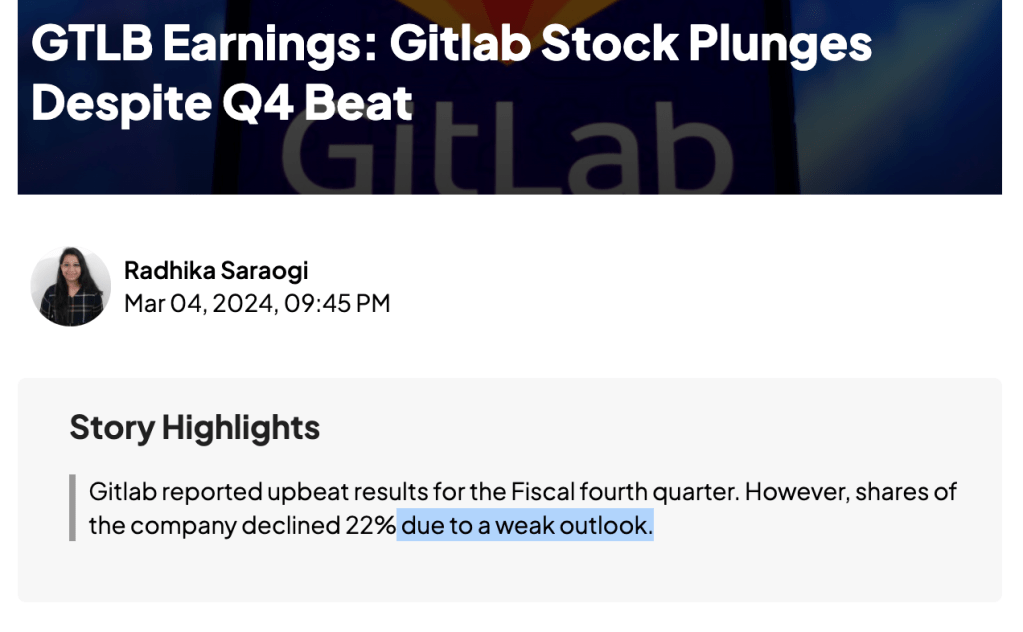1023x632 pixels.
Task: Click the Story Highlights heading
Action: click(195, 428)
